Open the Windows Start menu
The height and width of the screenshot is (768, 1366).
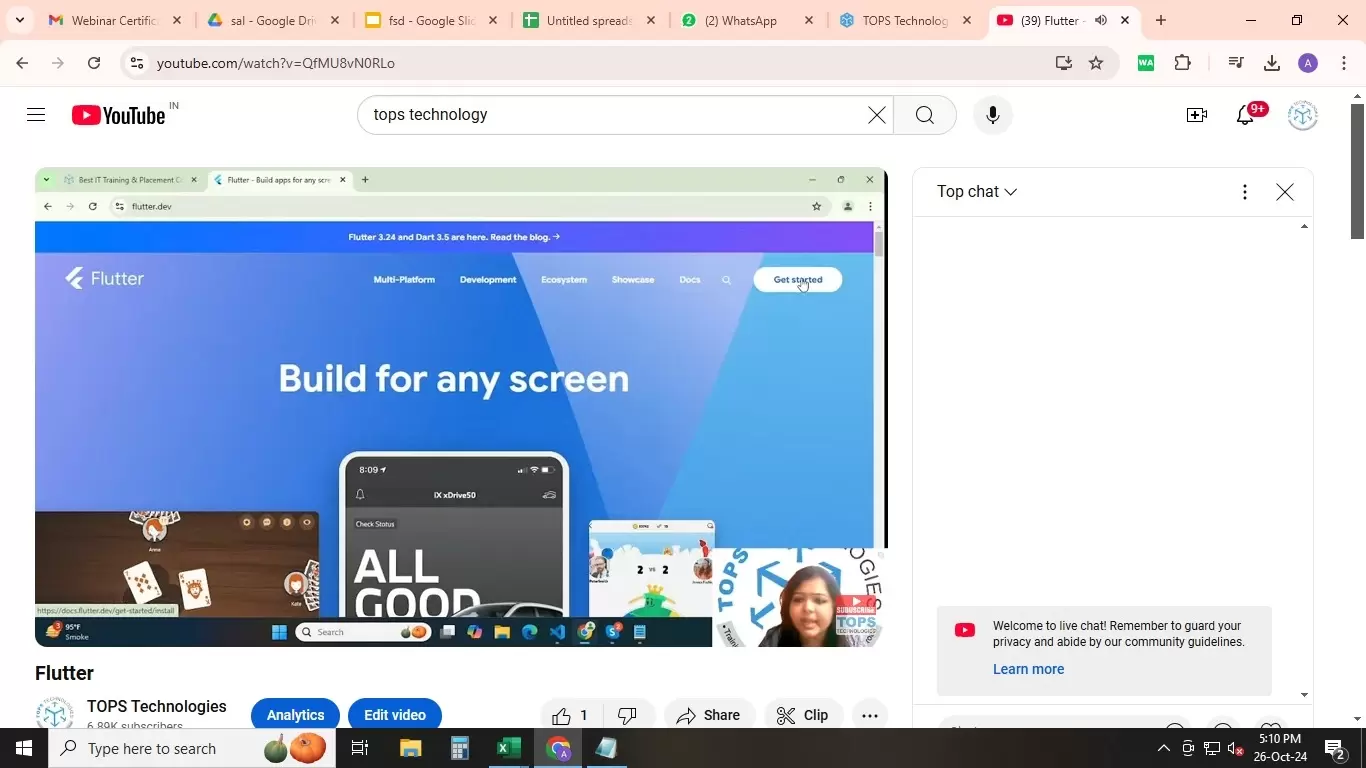(24, 748)
